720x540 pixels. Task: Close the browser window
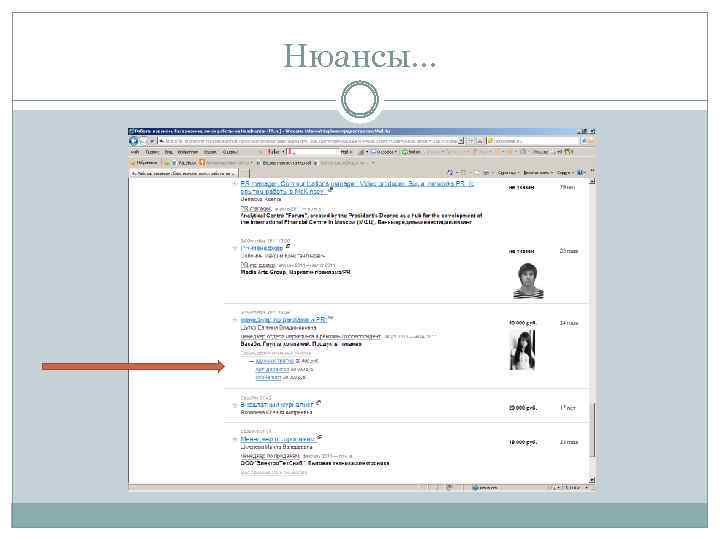click(593, 131)
